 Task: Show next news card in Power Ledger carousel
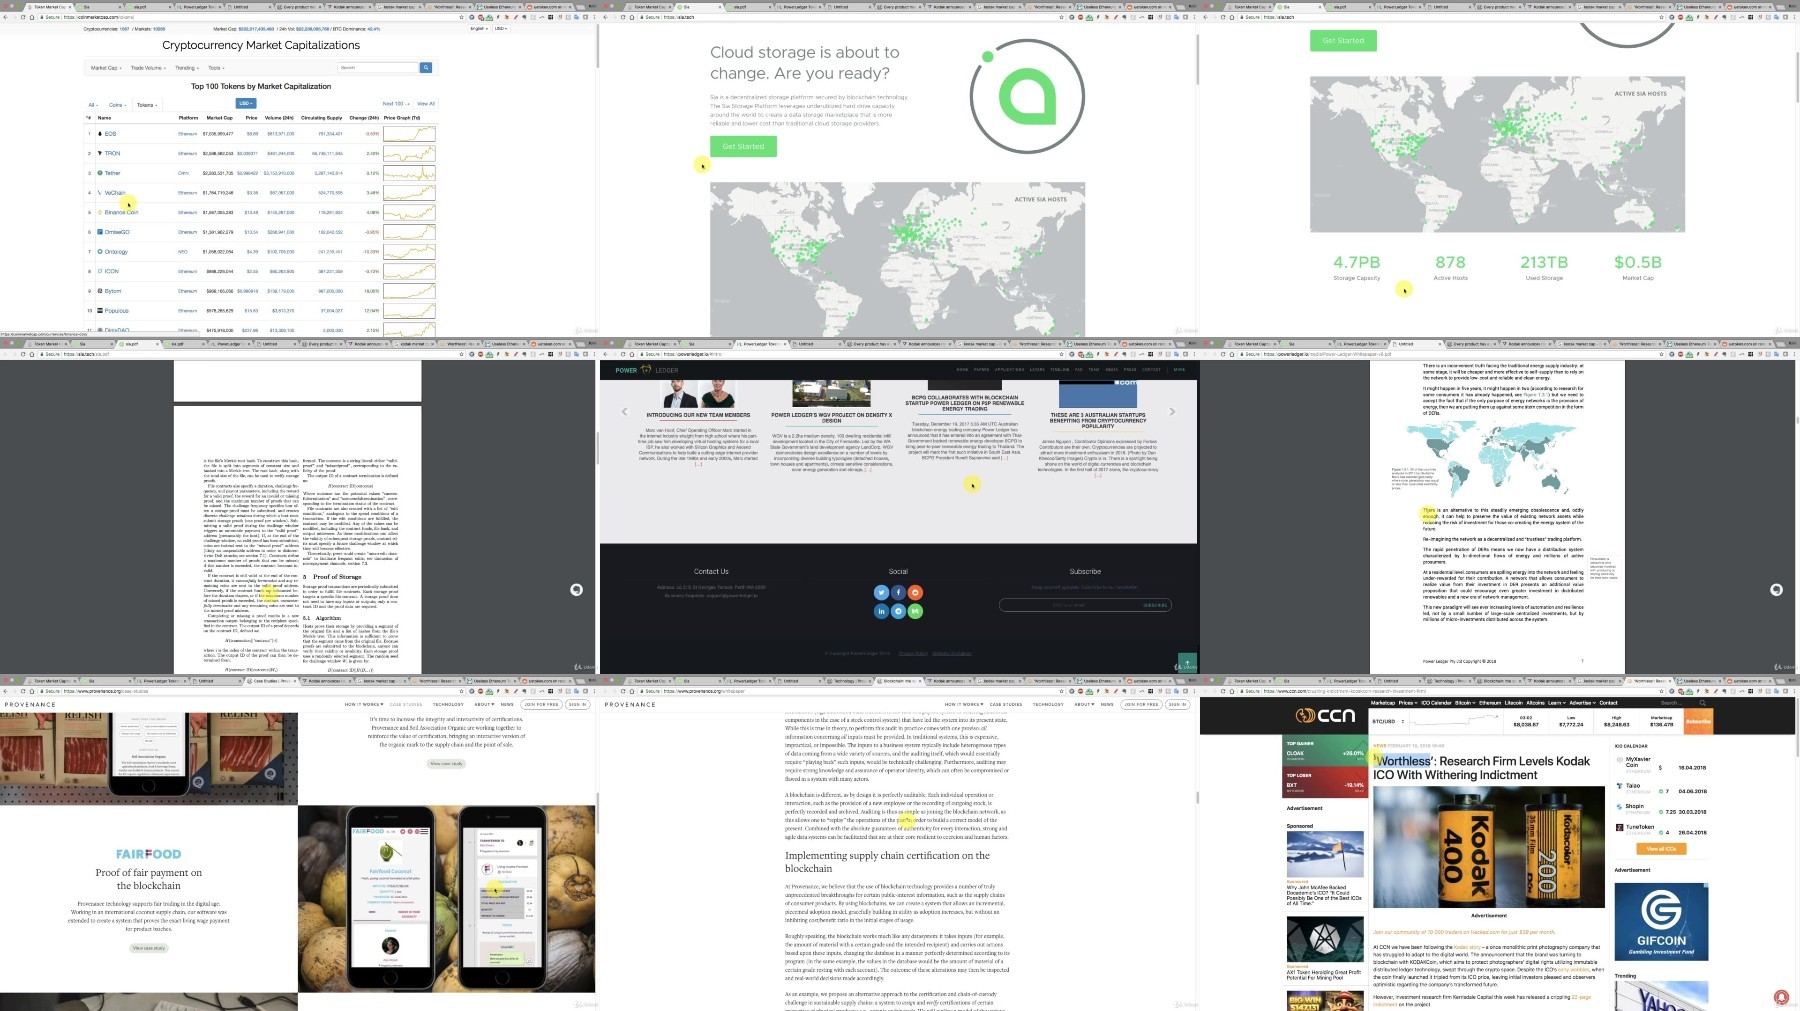point(1172,411)
